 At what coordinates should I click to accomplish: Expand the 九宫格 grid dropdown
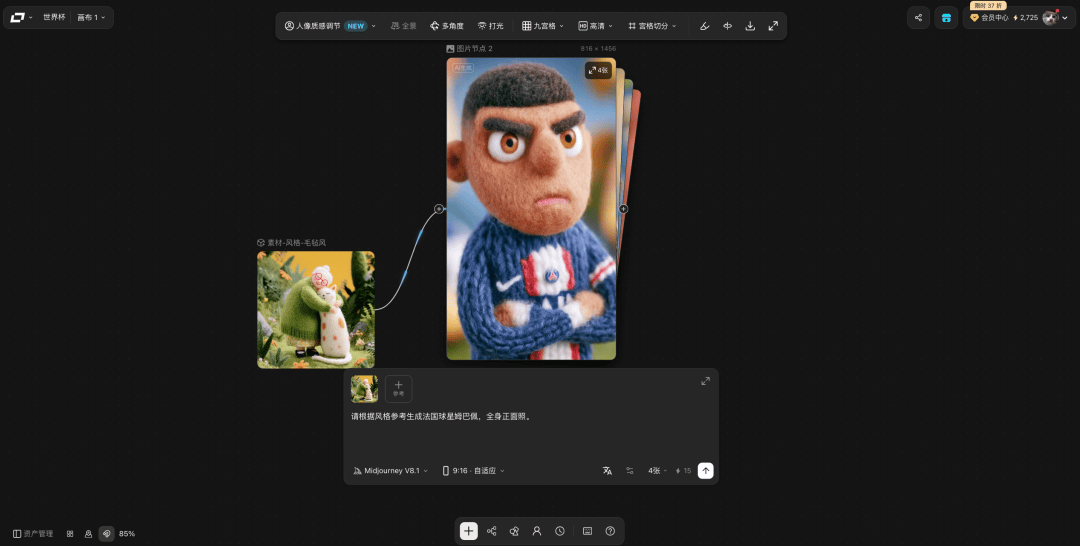tap(543, 26)
